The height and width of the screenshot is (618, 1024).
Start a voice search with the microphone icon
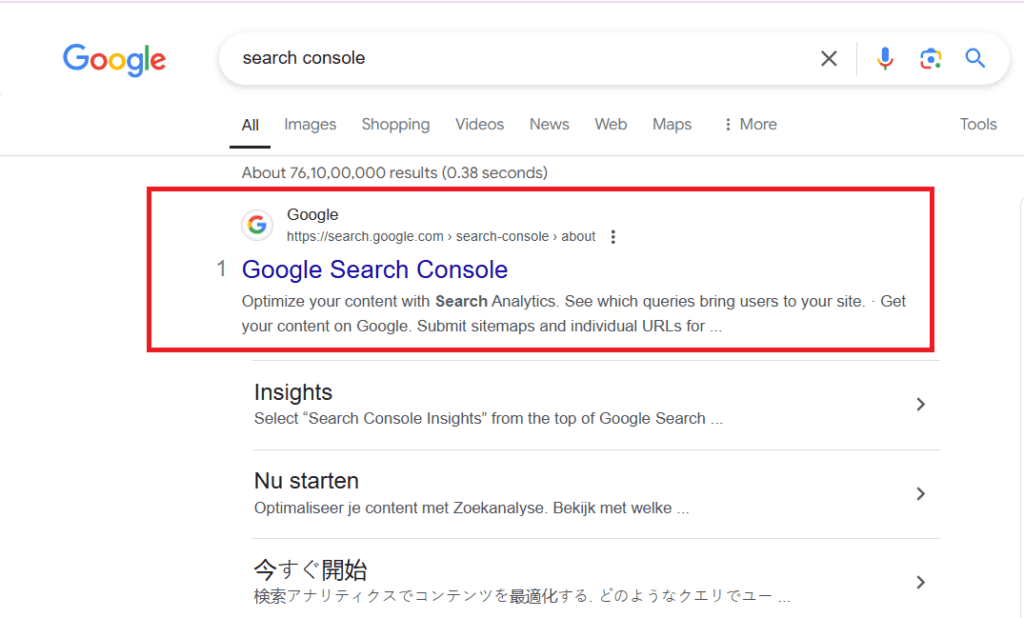pyautogui.click(x=885, y=58)
